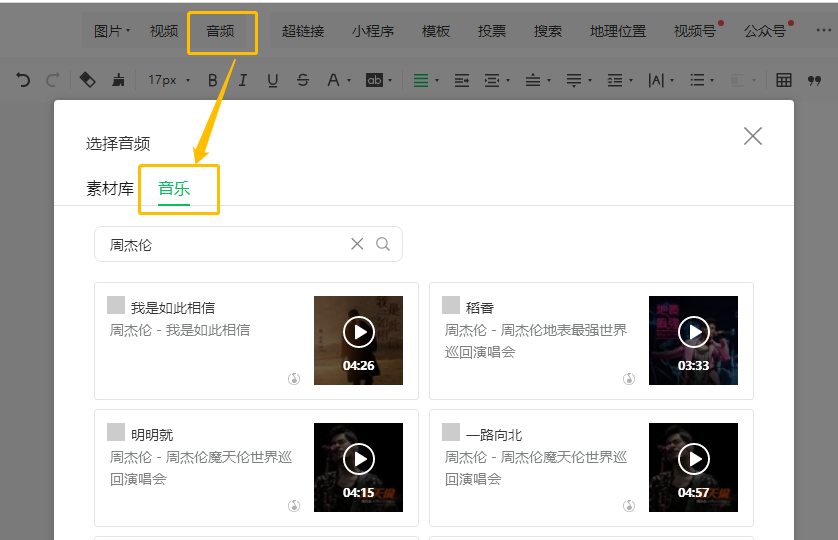Screen dimensions: 838x540
Task: Open the 搜索 insert option
Action: point(548,31)
